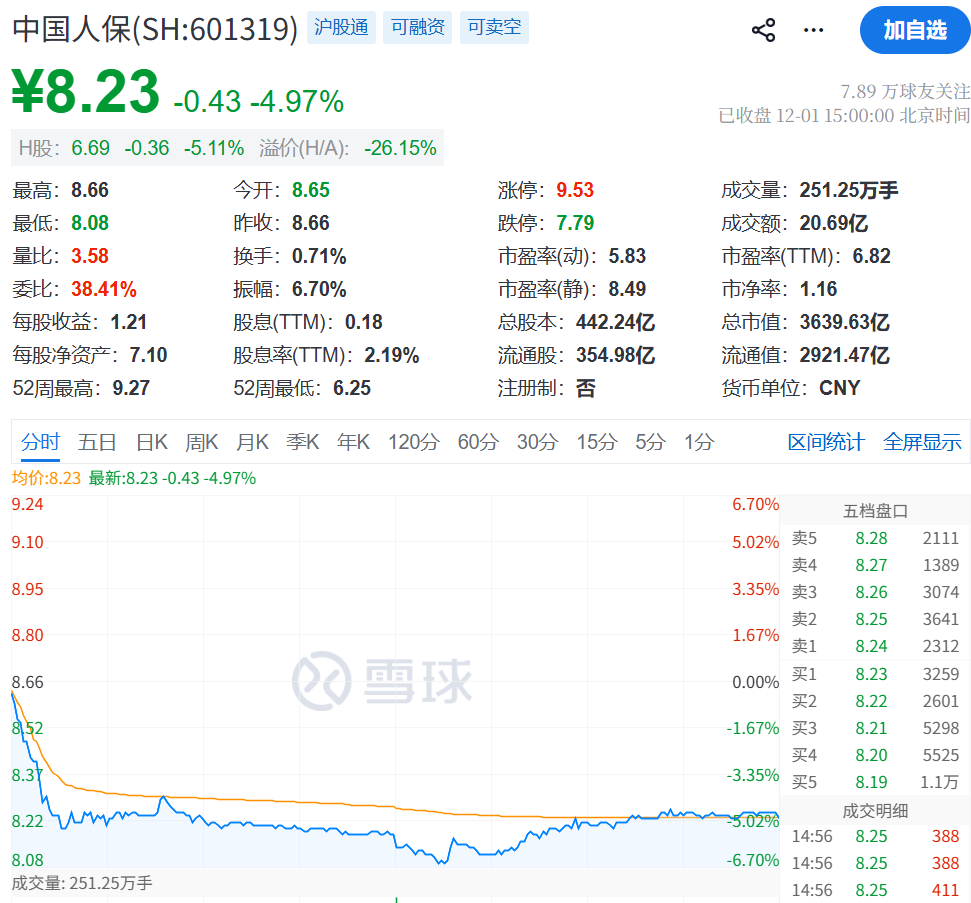Click the 可卖空 badge

[x=493, y=28]
